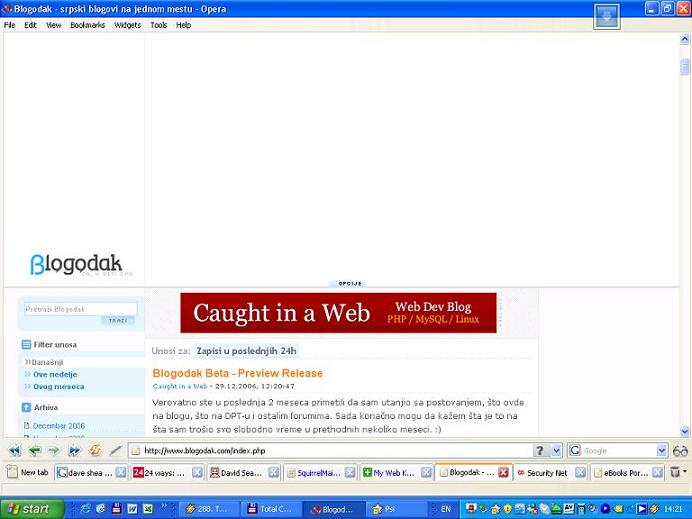Click the address bar URL field
The width and height of the screenshot is (692, 519).
[331, 451]
